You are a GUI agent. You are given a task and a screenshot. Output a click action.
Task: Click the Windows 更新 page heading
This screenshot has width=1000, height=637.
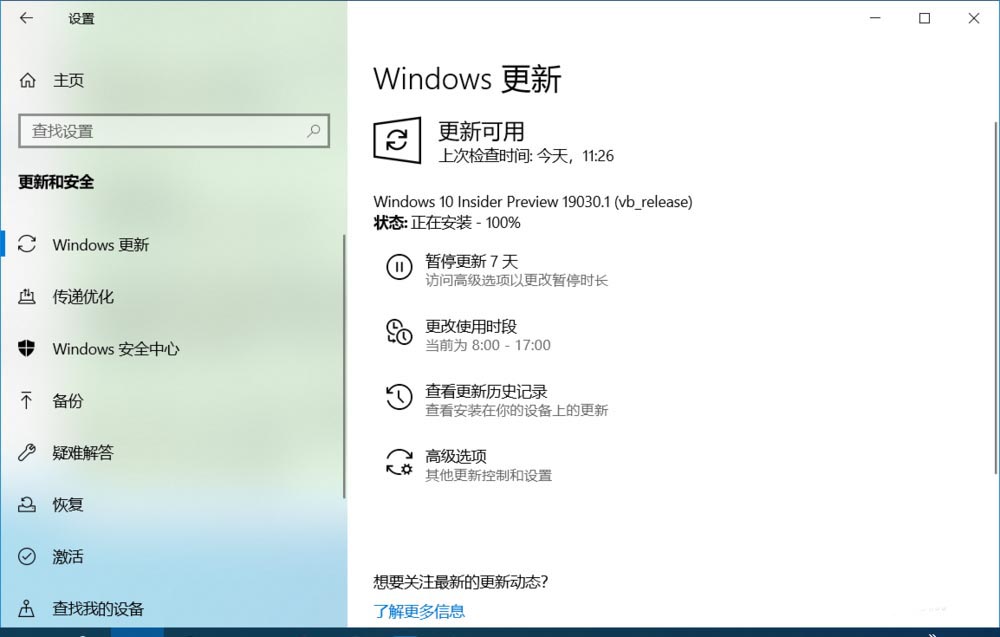467,79
